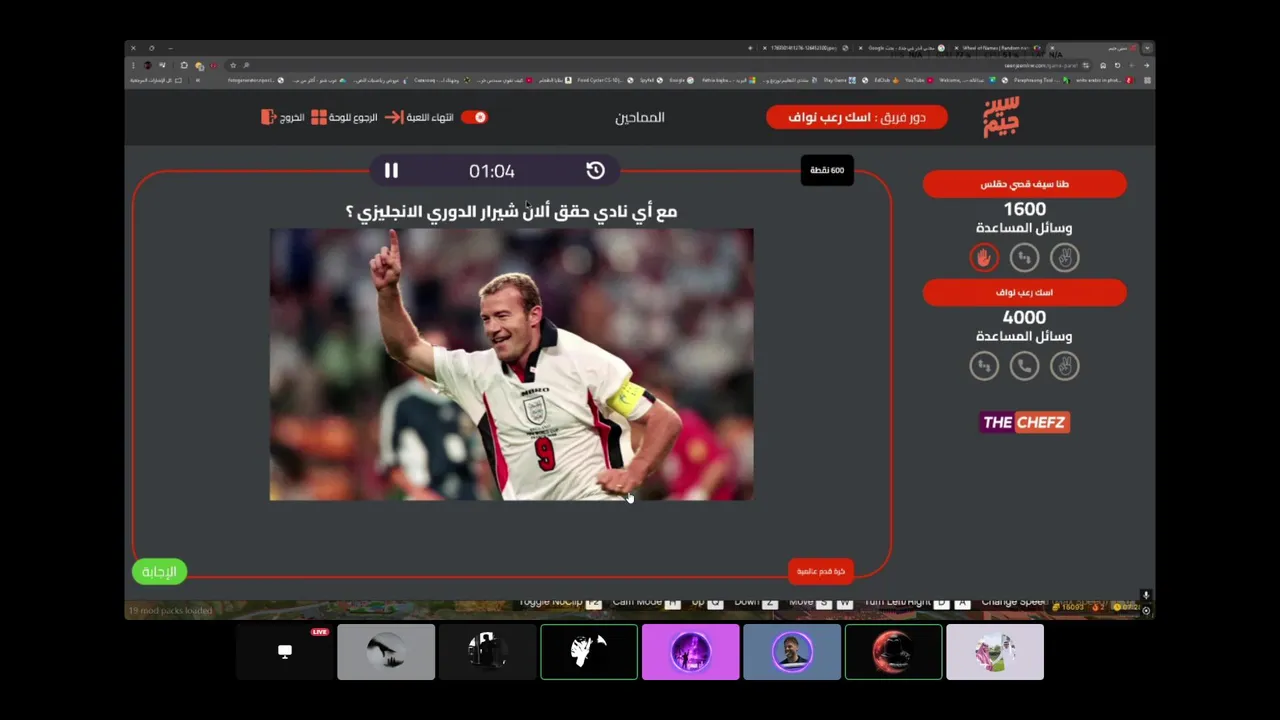Select team name طنا سيف قصي حقلس
The image size is (1280, 720).
(1024, 184)
